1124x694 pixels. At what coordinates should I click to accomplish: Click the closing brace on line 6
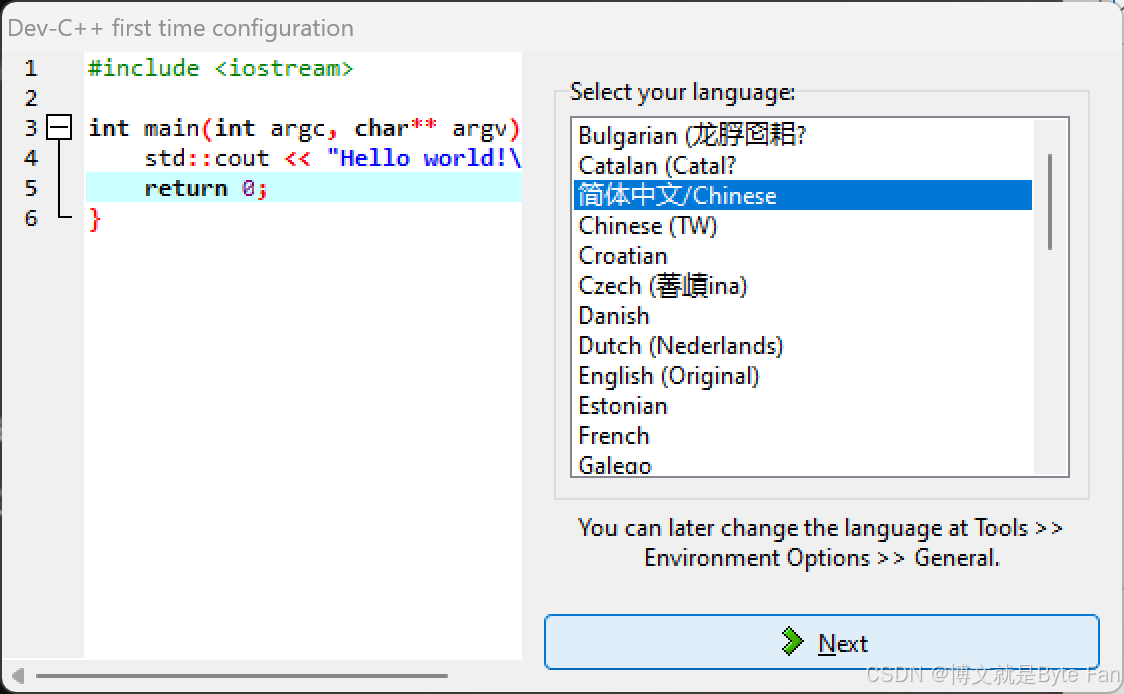(95, 219)
